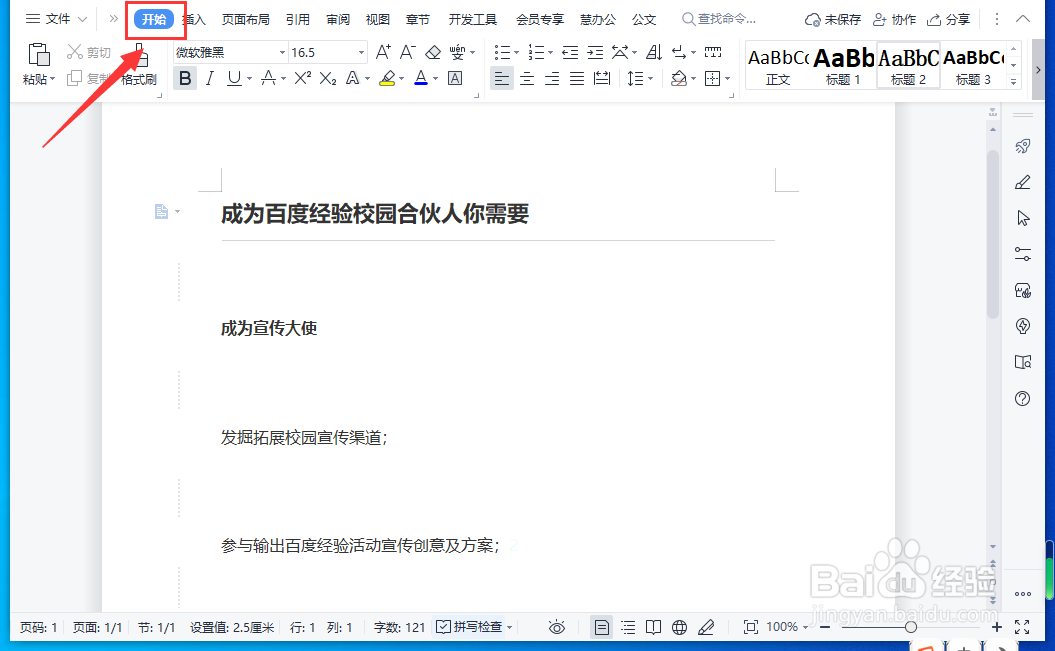Click the 分享 share button
Image resolution: width=1055 pixels, height=651 pixels.
click(948, 20)
